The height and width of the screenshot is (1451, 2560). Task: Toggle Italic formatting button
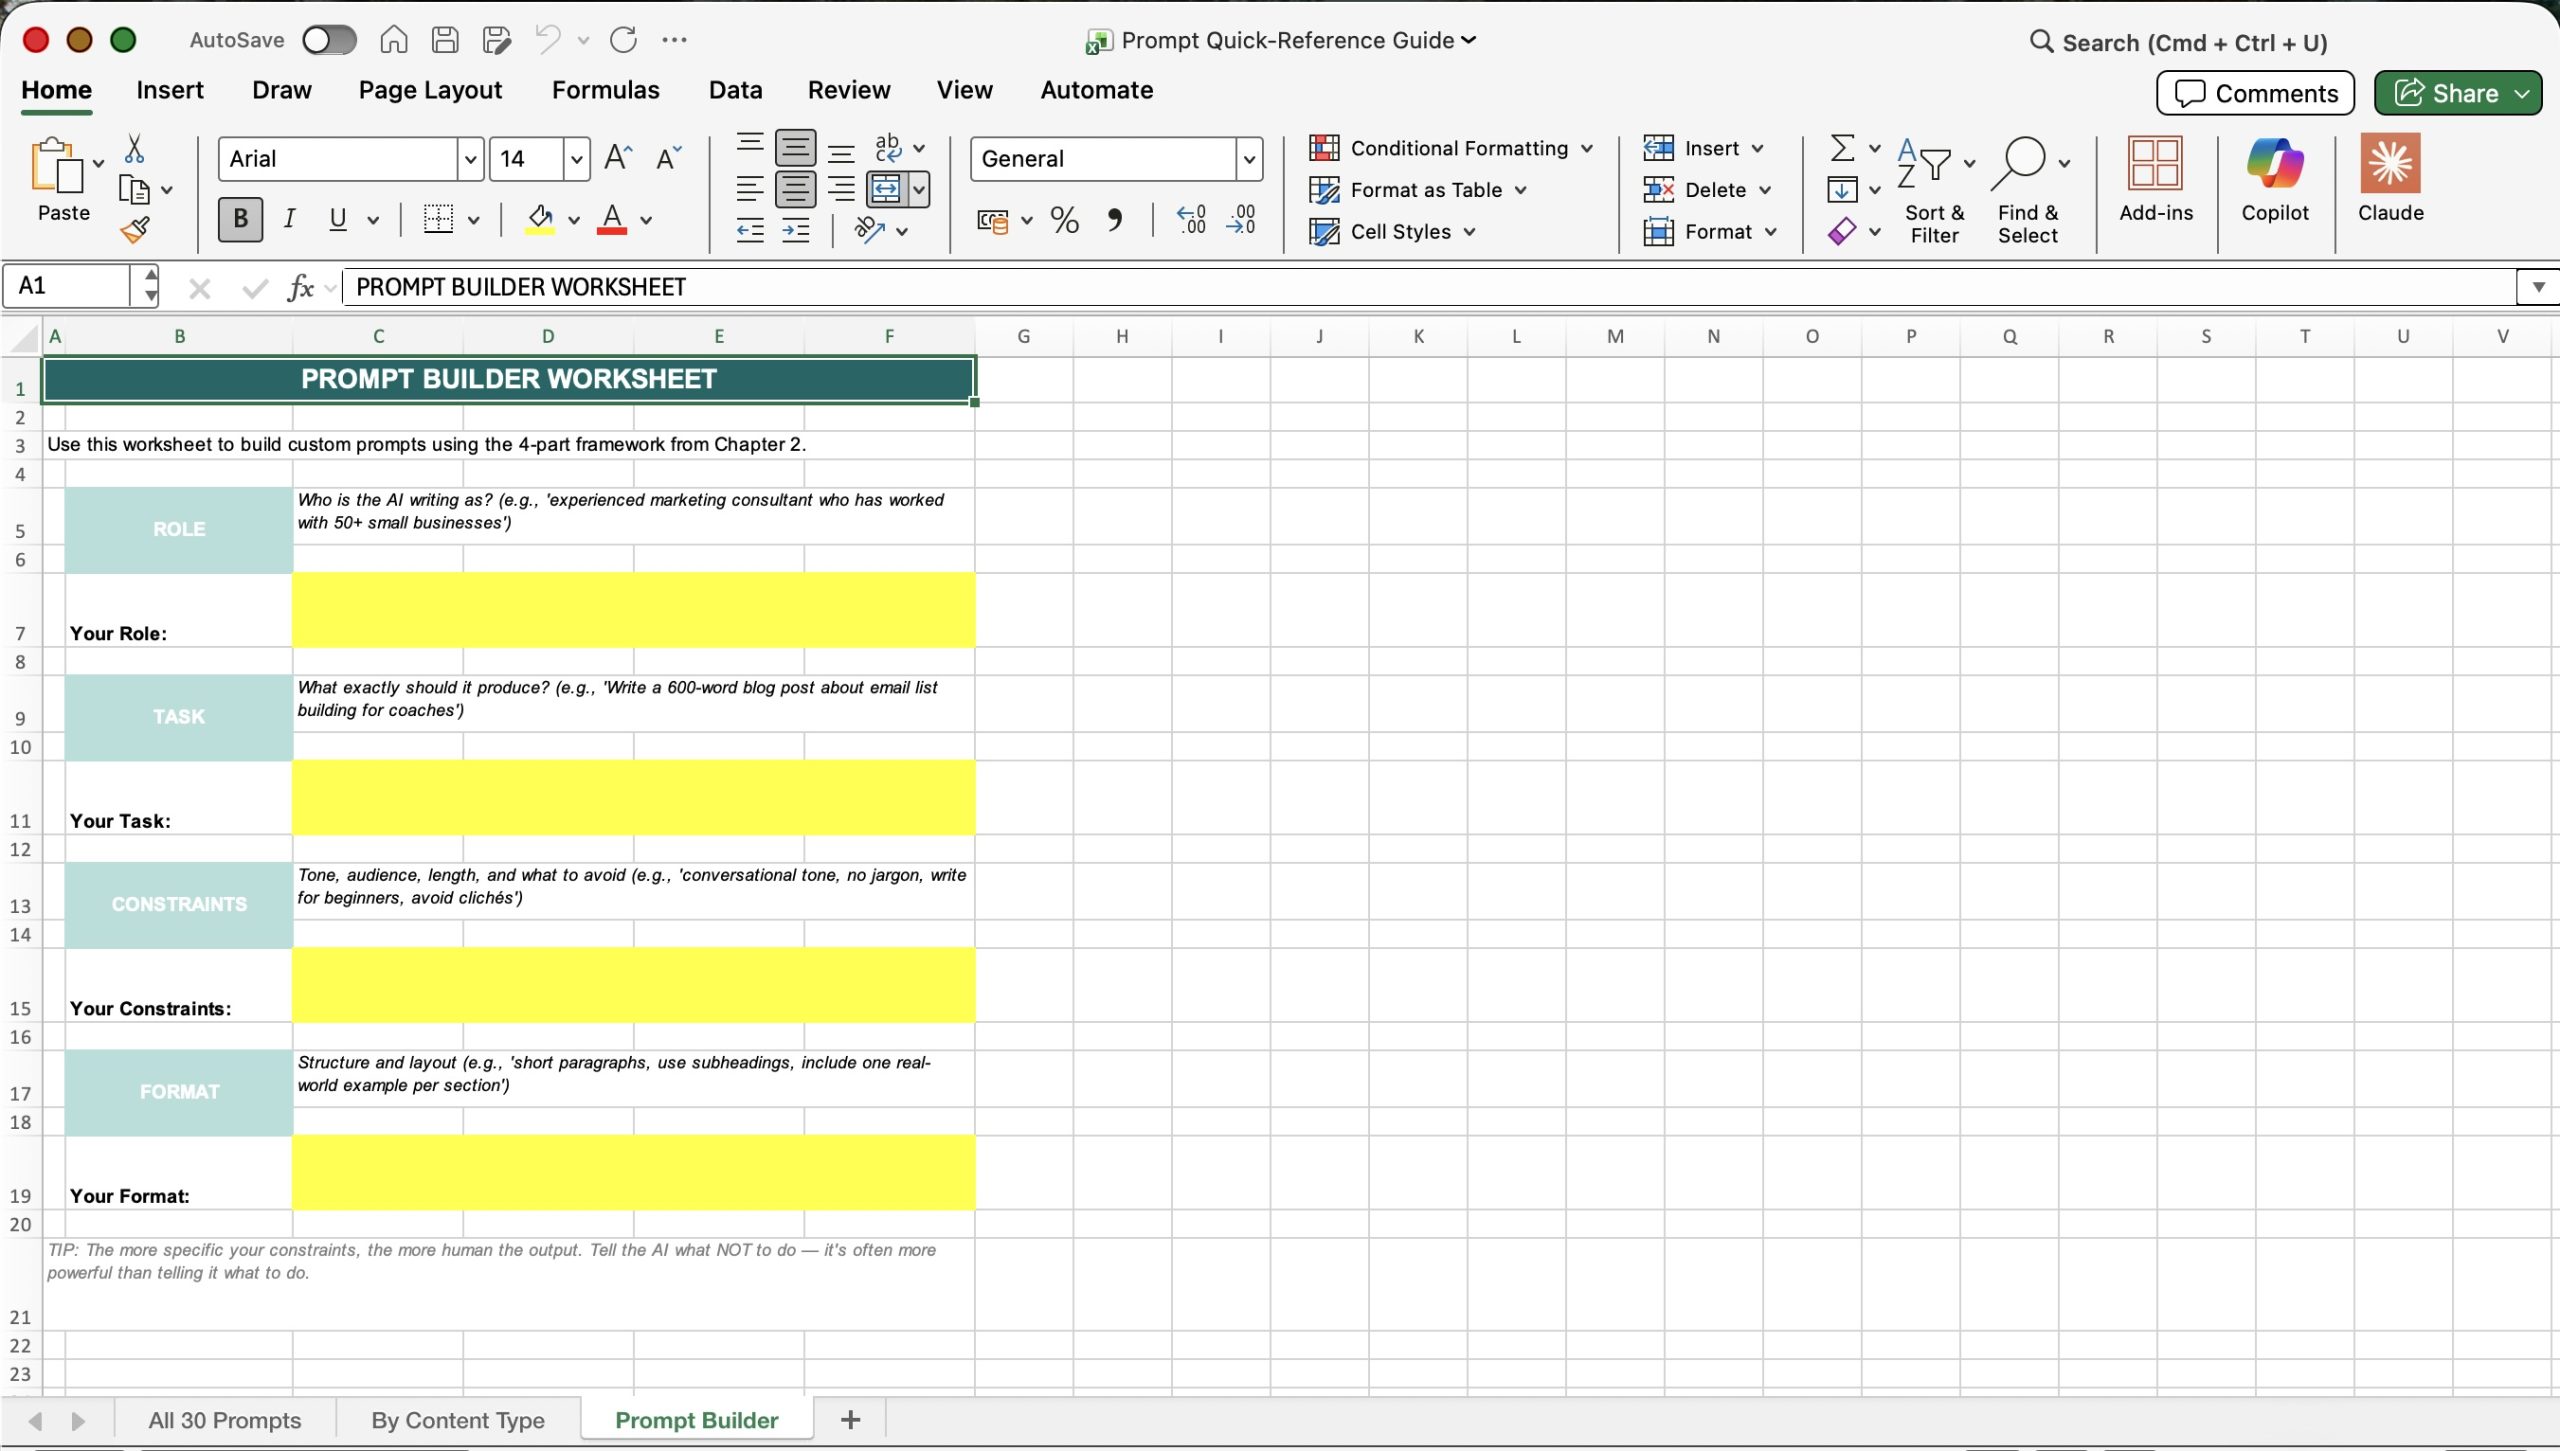coord(289,219)
